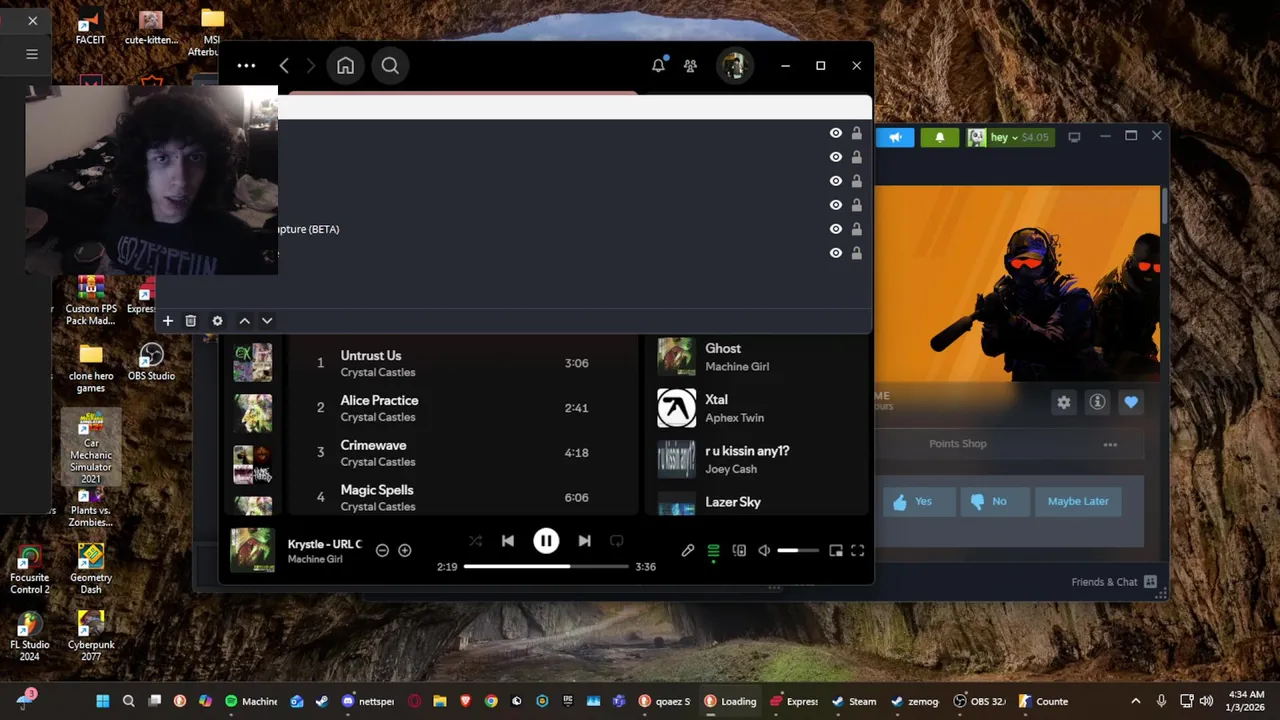Open the Spotify miniplayer

click(x=836, y=550)
